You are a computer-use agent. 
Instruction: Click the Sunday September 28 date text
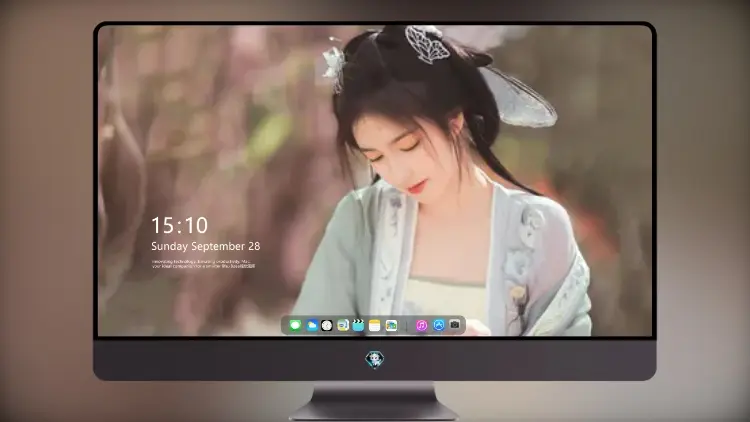tap(206, 246)
